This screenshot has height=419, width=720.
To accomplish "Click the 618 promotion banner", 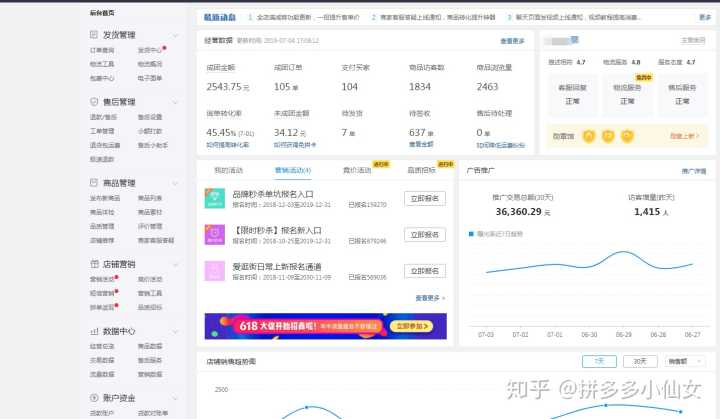I will pos(325,325).
